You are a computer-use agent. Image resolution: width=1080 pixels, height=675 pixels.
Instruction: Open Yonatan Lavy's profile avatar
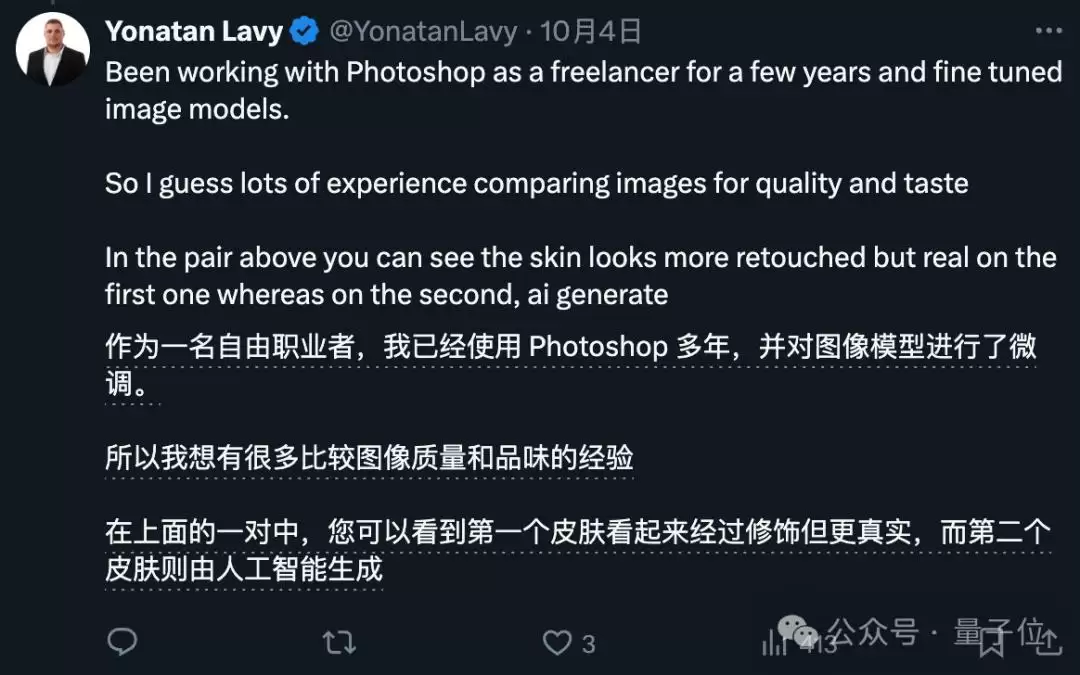[x=53, y=49]
